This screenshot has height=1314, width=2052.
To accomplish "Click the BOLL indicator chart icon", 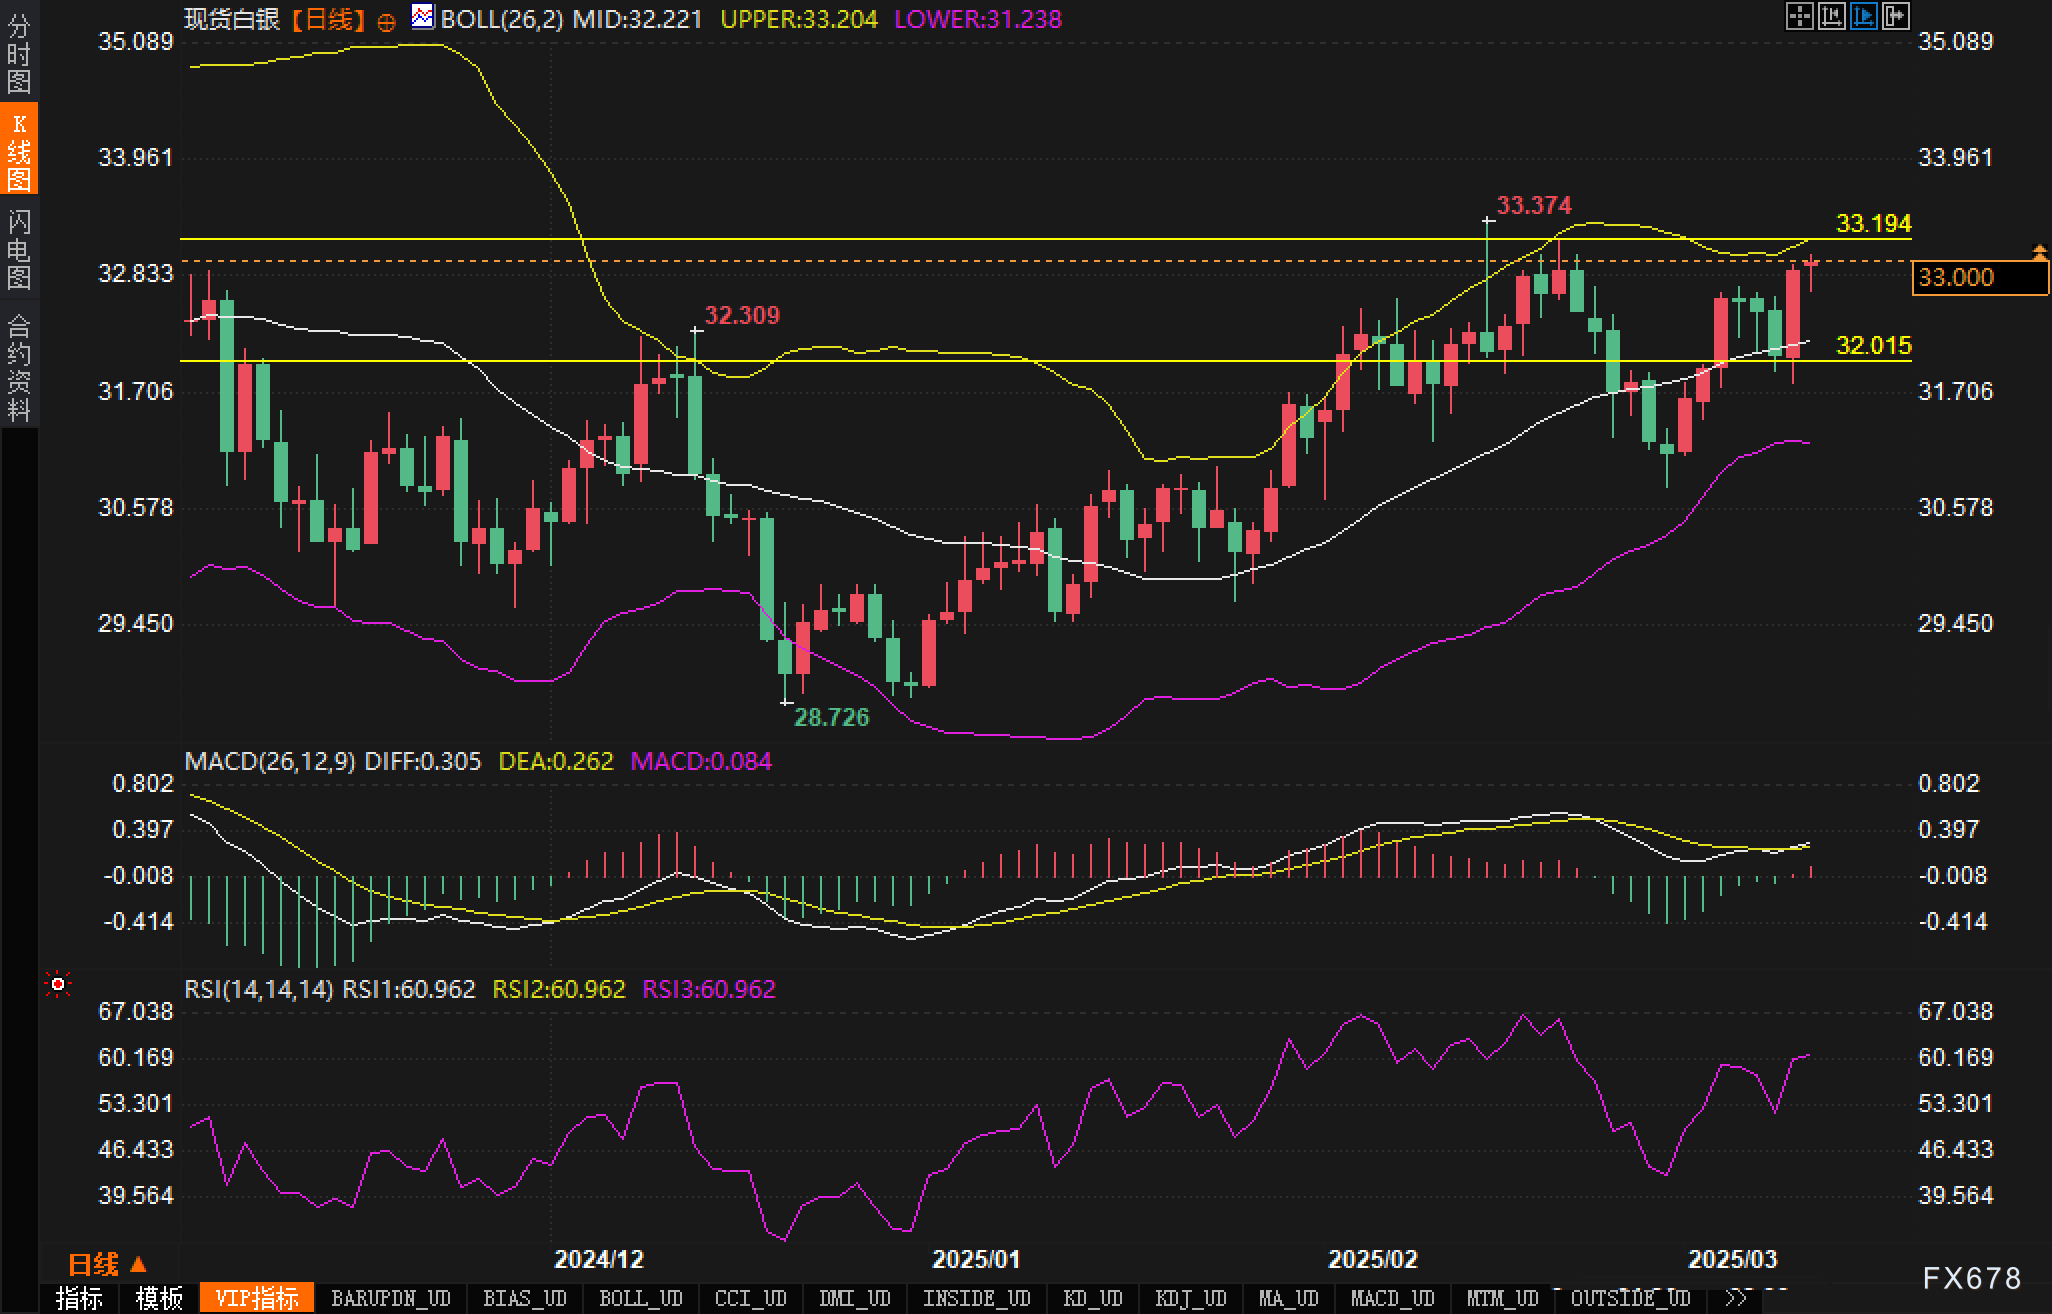I will 423,17.
